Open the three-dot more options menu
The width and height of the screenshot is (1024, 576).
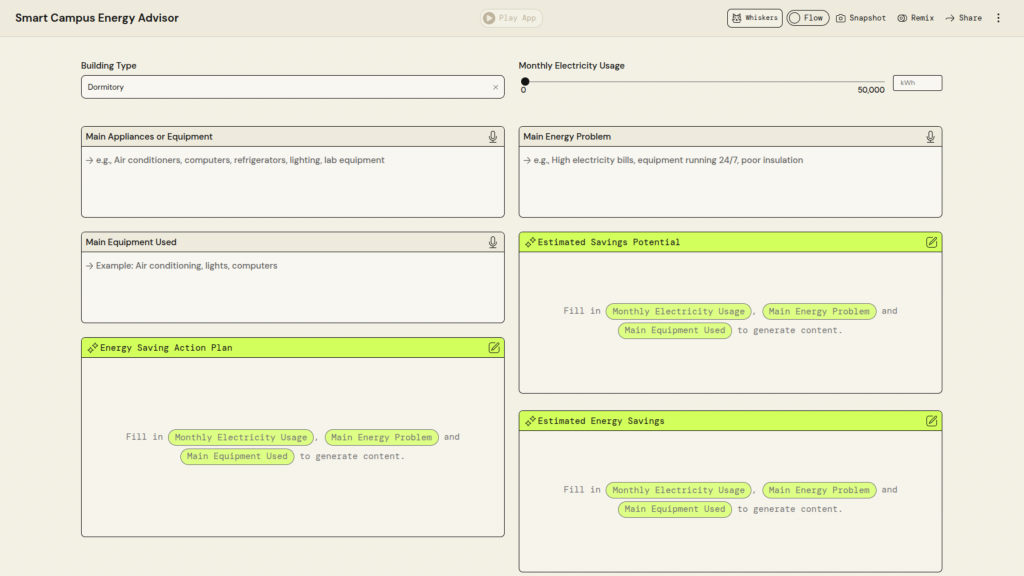point(998,18)
